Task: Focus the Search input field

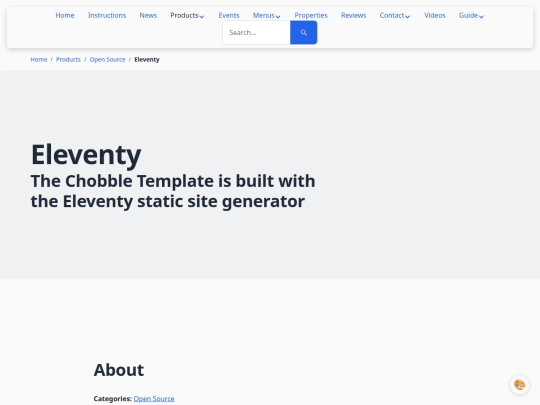Action: [x=257, y=32]
